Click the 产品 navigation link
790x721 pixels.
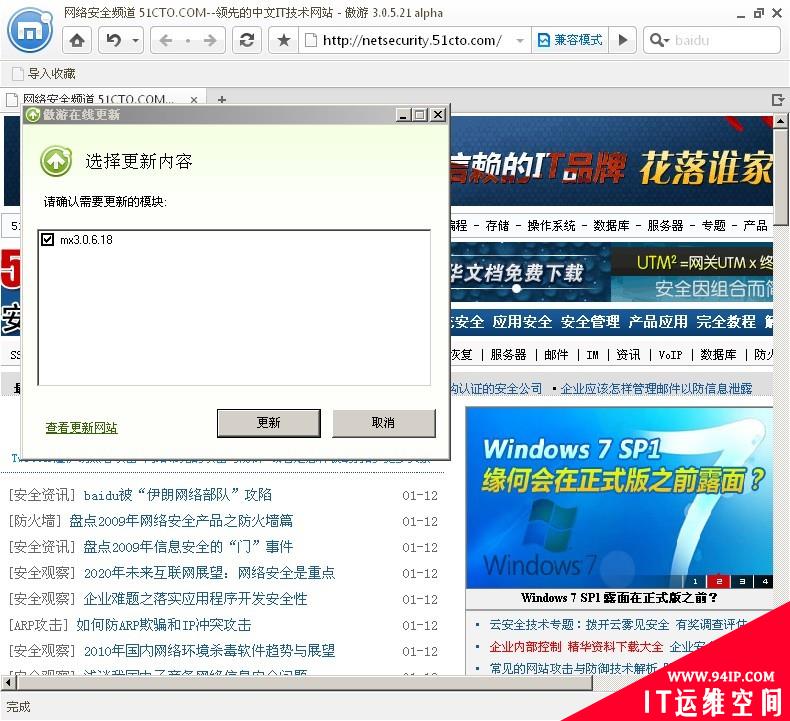pos(755,225)
